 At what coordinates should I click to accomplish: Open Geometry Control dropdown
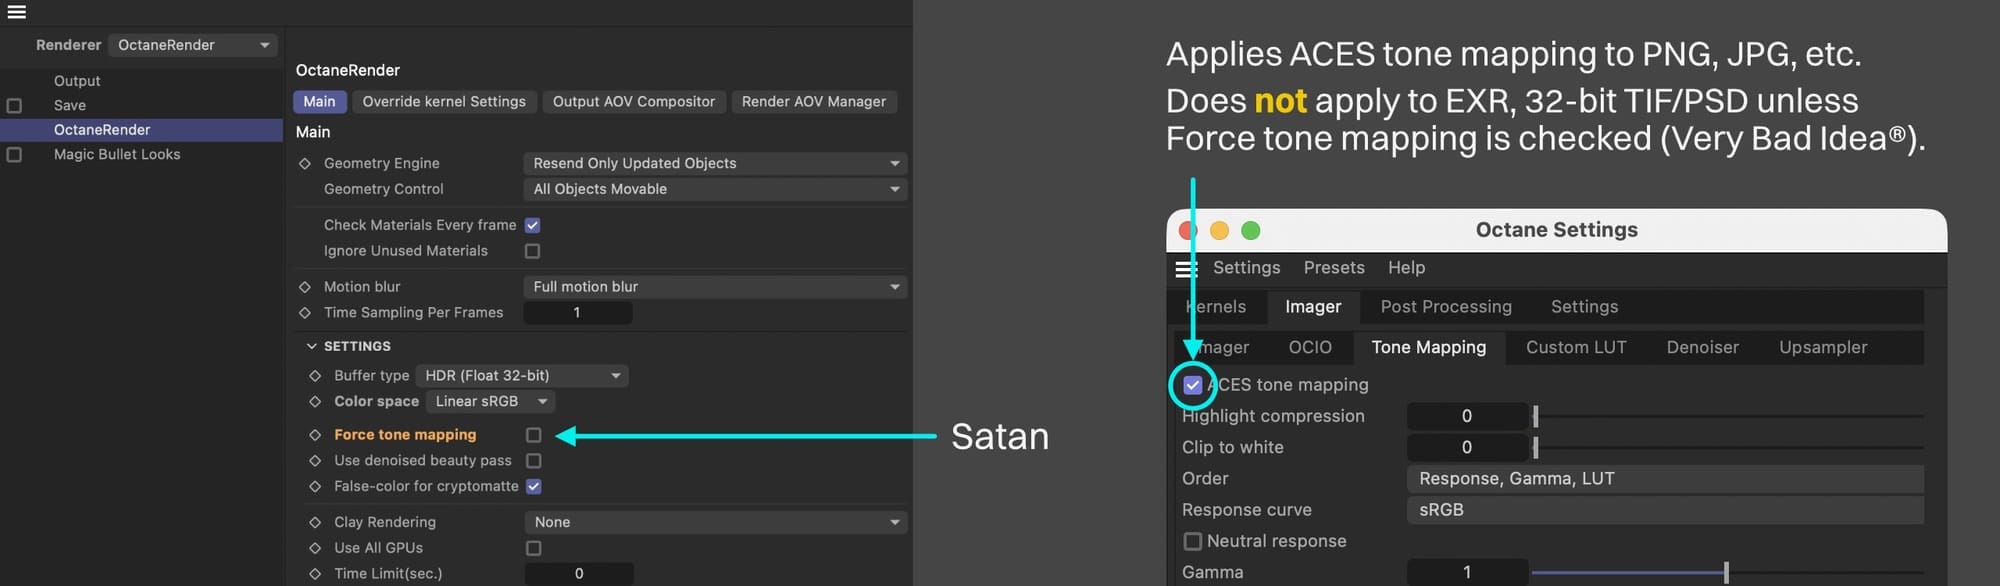(715, 189)
